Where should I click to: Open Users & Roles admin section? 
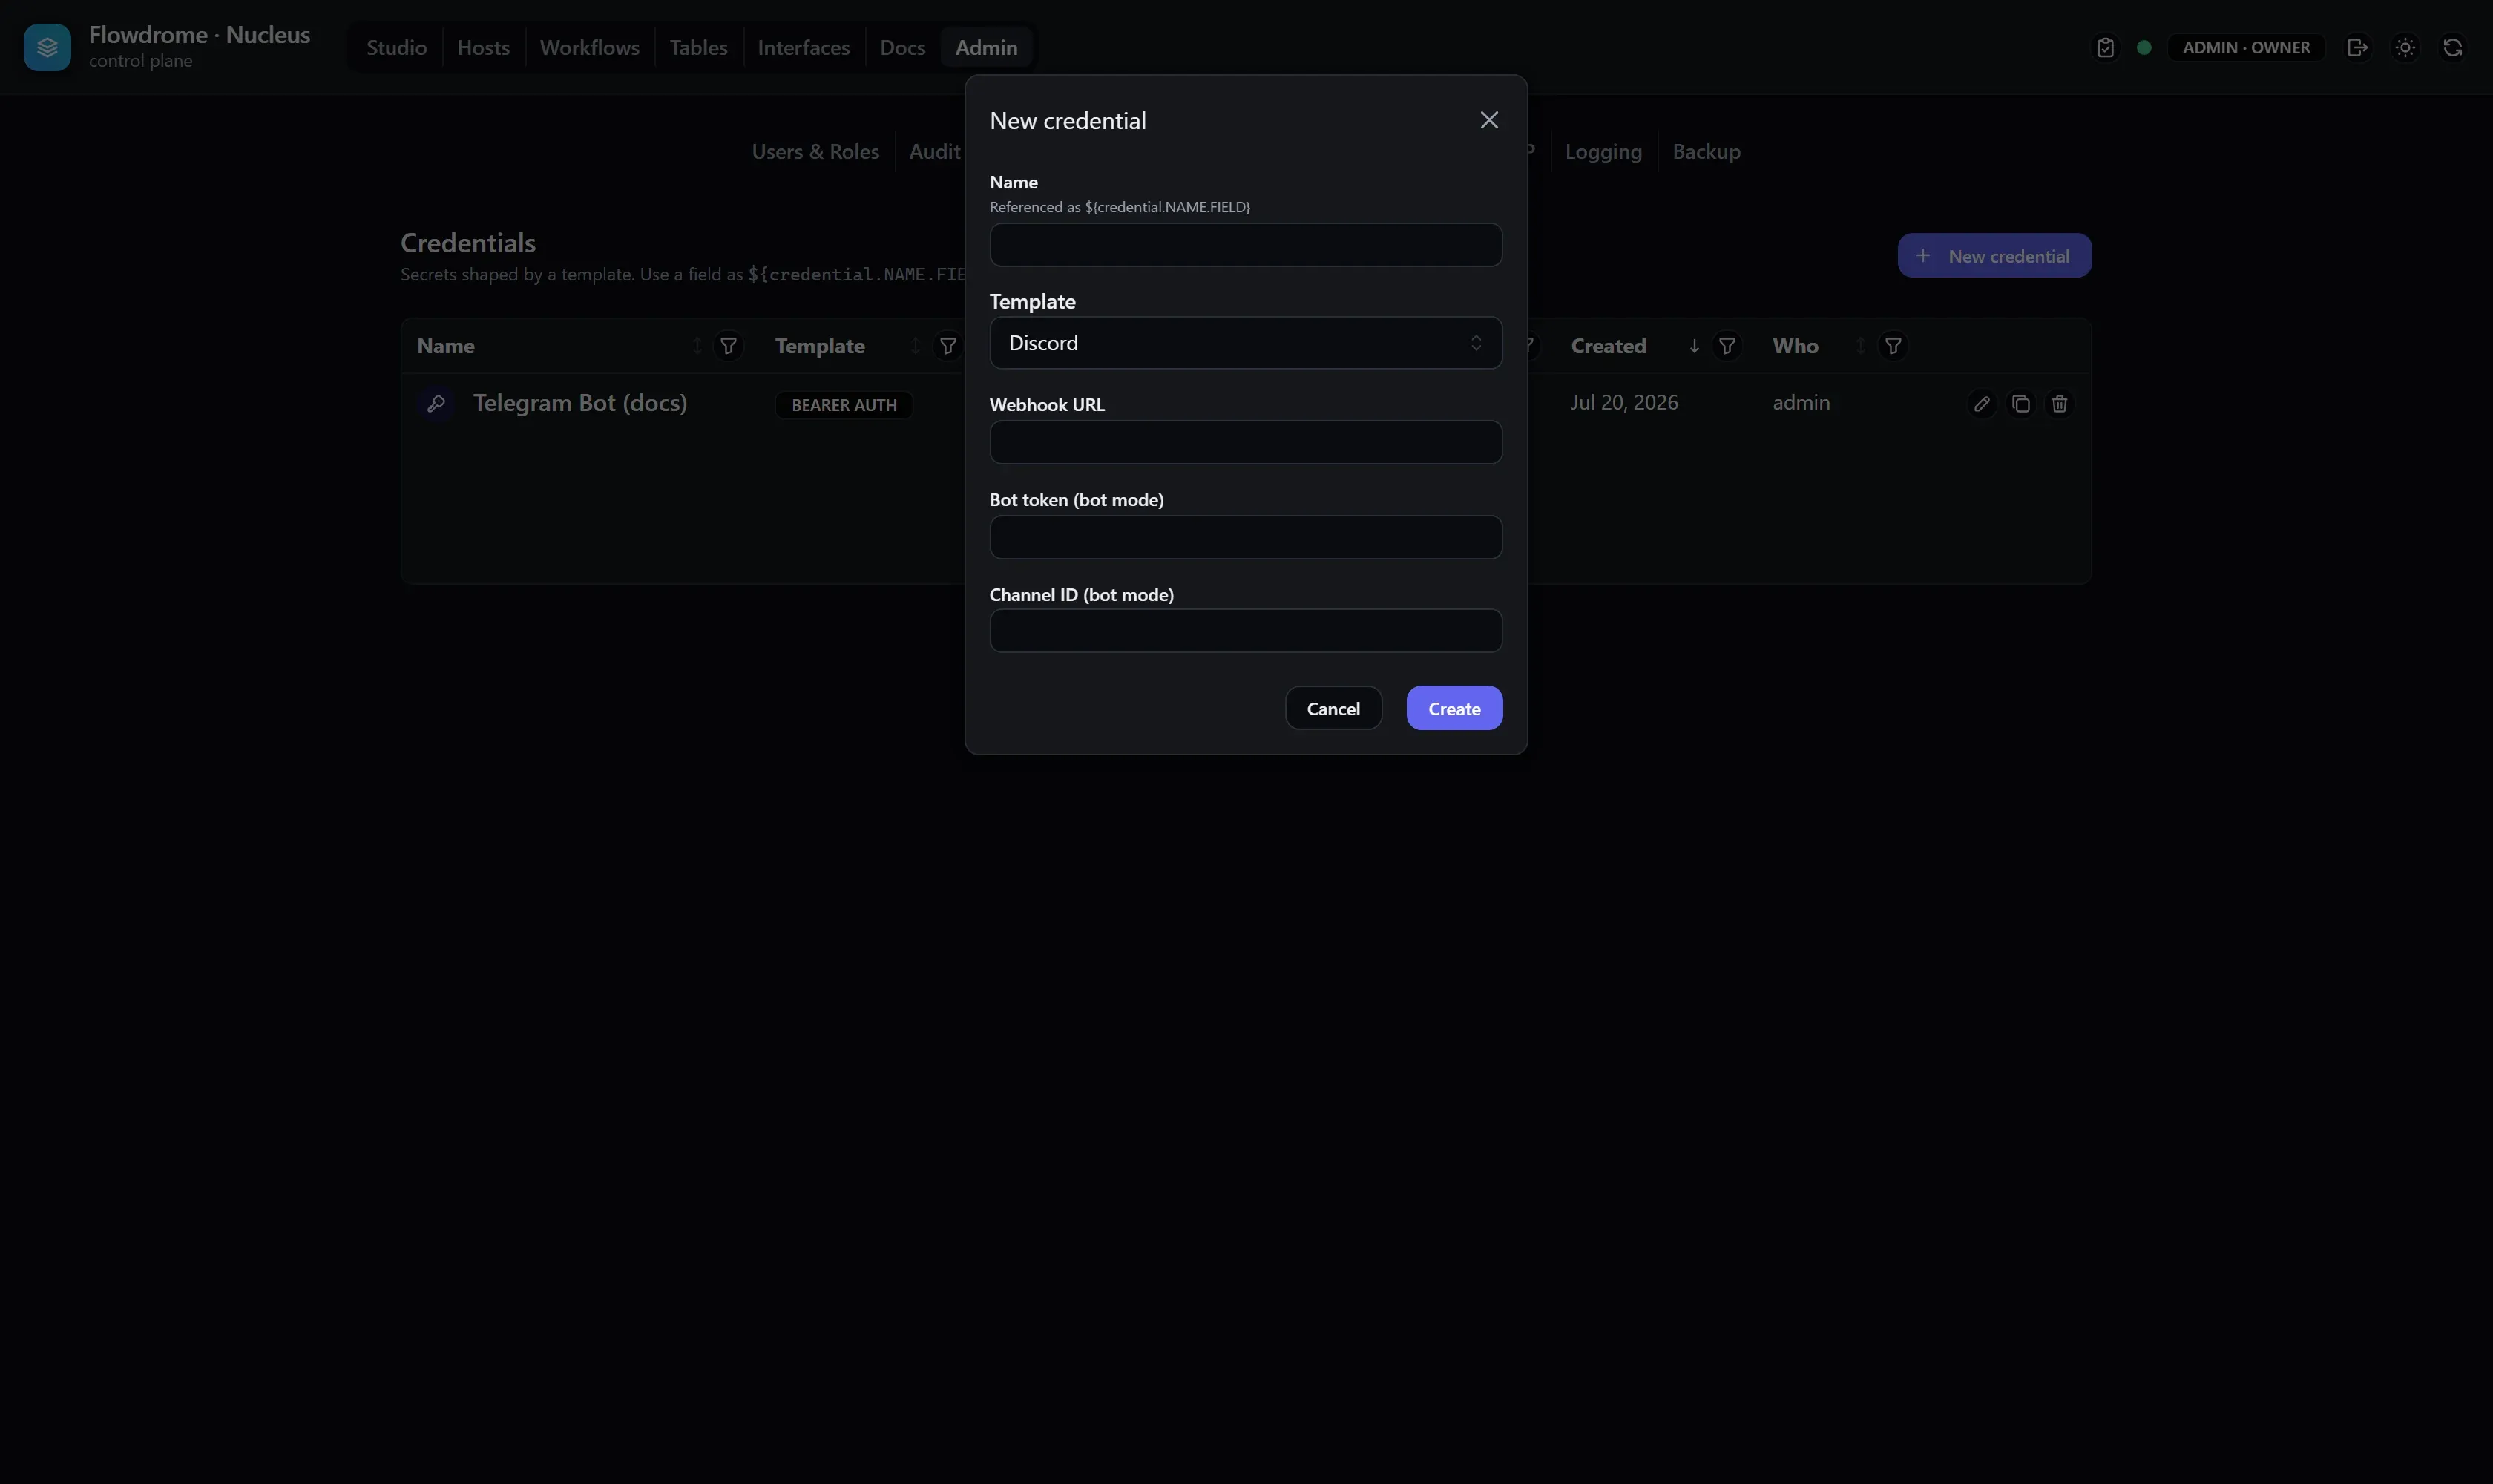point(815,151)
